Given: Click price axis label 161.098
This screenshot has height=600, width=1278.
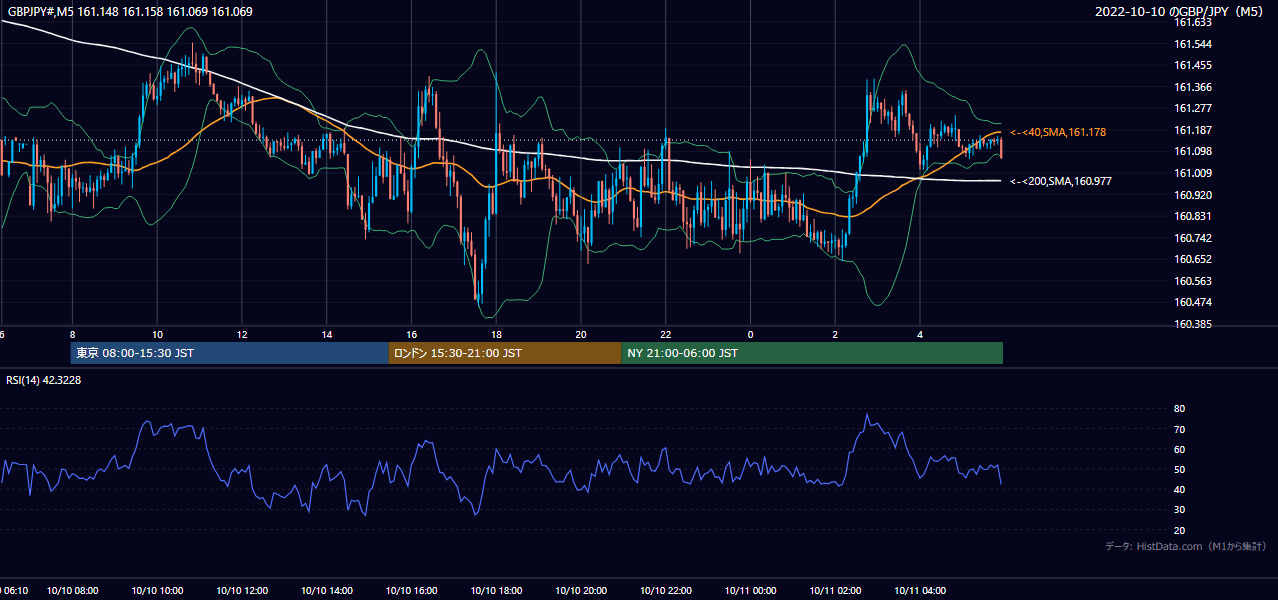Looking at the screenshot, I should click(1193, 152).
